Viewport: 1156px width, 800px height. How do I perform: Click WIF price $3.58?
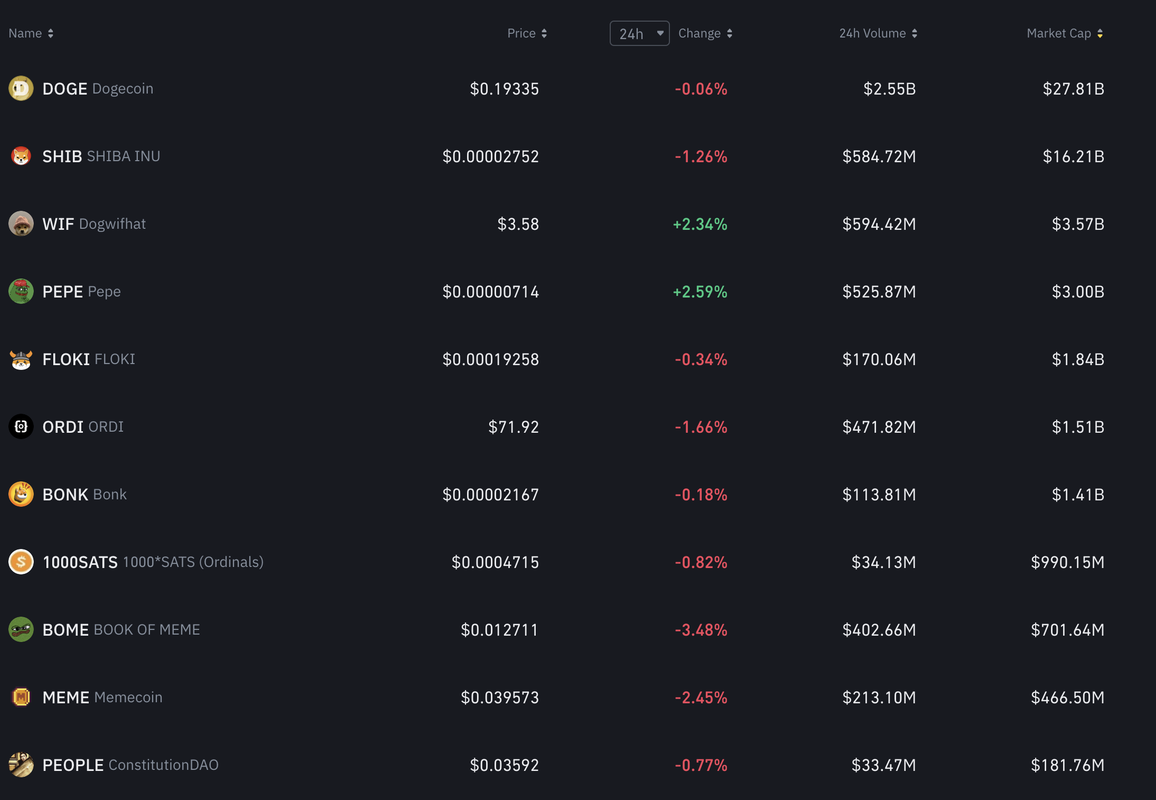[518, 224]
